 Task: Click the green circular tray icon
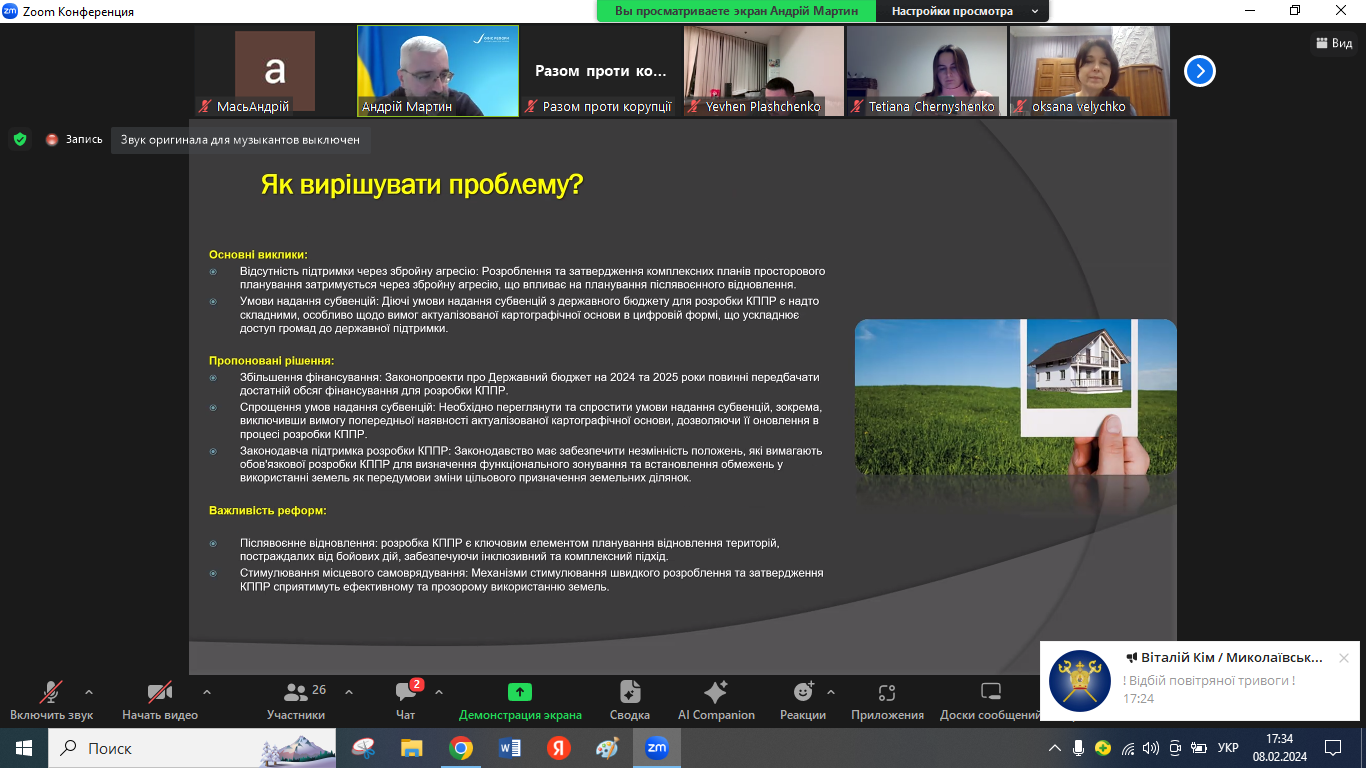1103,748
